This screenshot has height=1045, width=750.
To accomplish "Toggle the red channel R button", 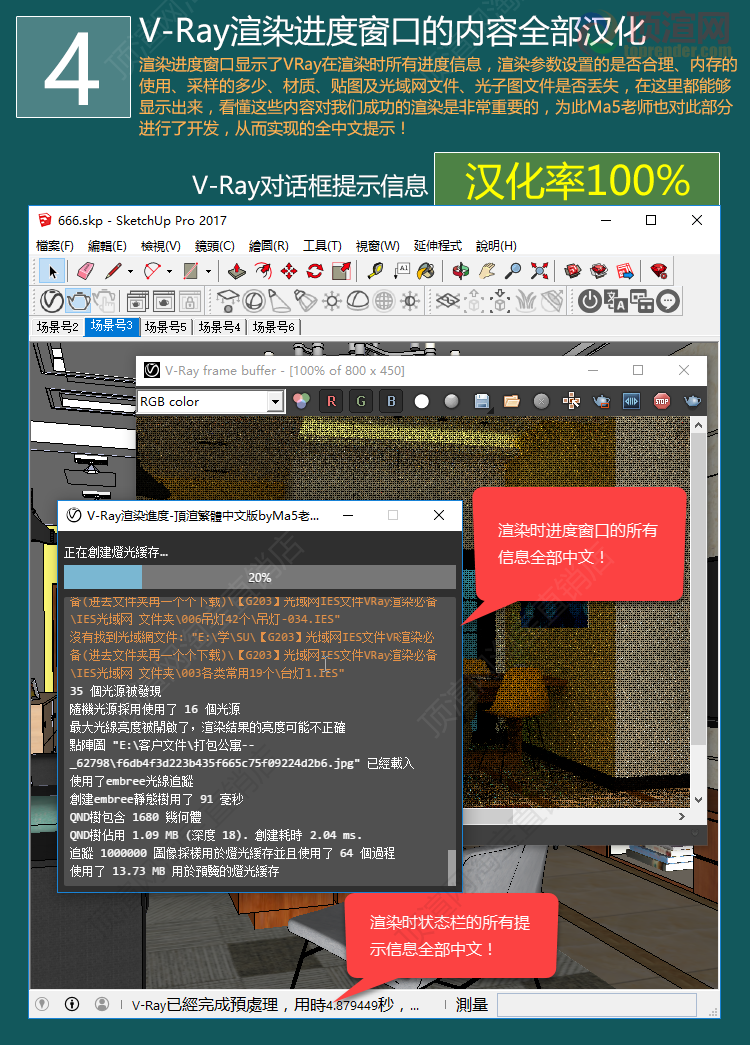I will (x=331, y=401).
